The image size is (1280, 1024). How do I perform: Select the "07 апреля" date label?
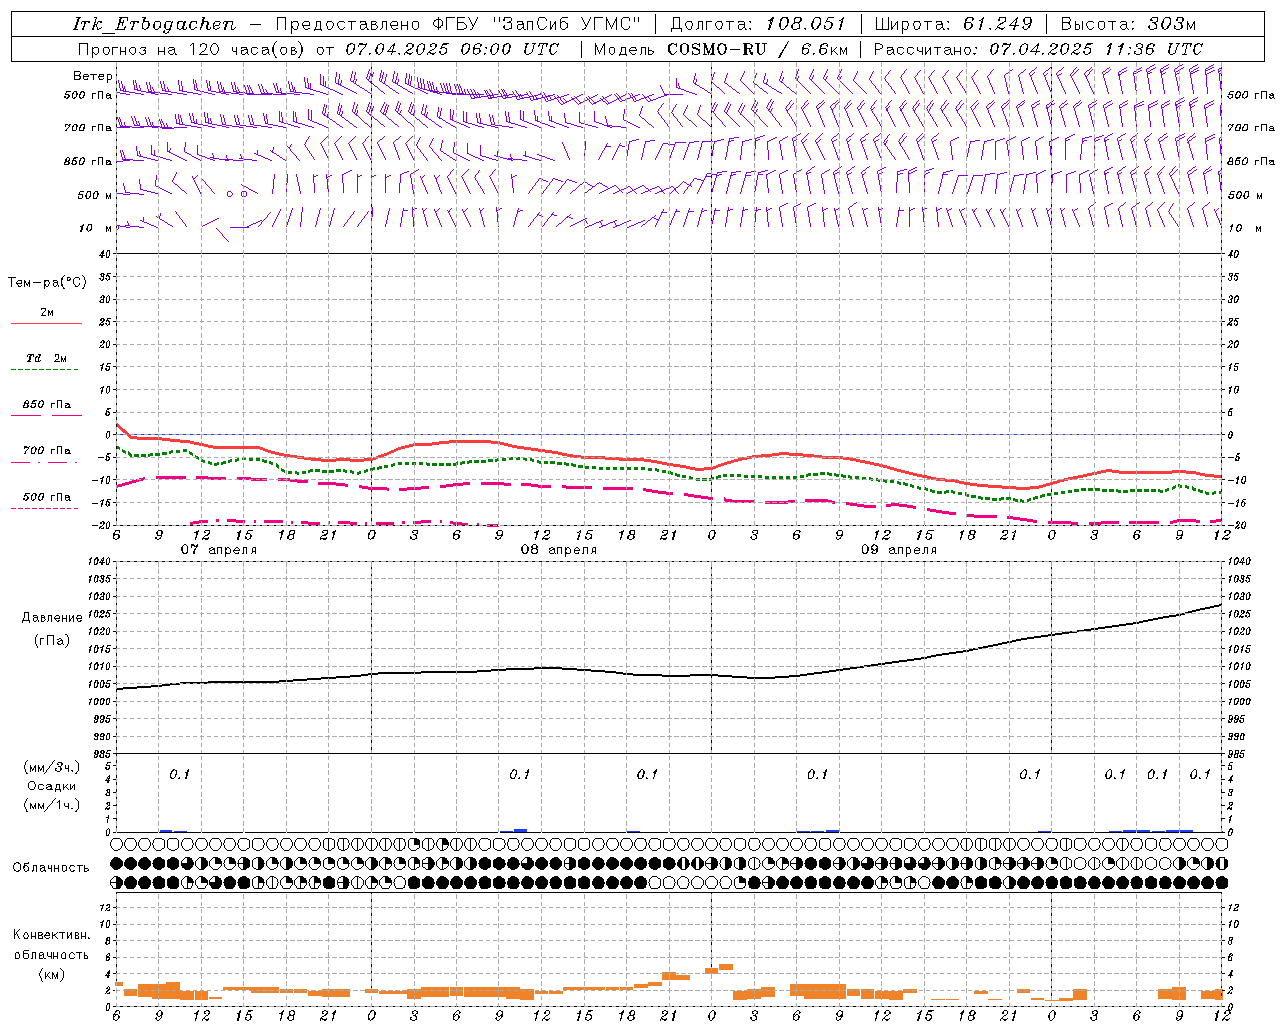218,550
